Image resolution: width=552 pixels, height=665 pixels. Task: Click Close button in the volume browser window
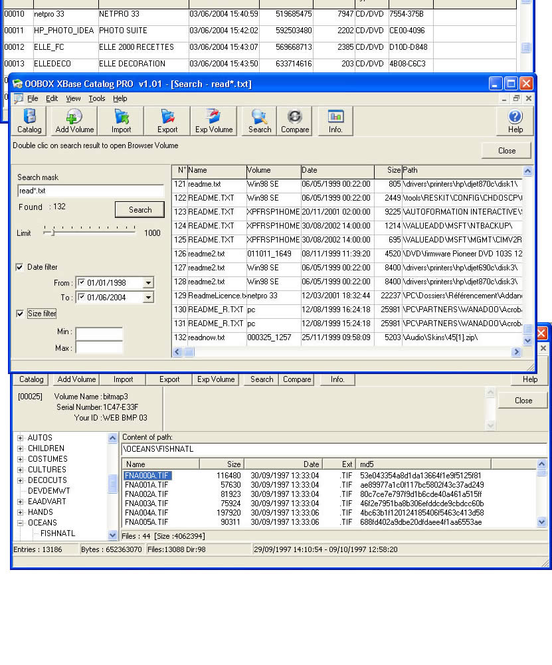(523, 400)
